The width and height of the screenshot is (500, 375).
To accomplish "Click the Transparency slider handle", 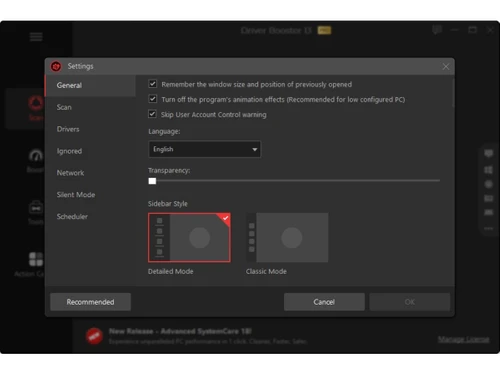I will (x=152, y=181).
